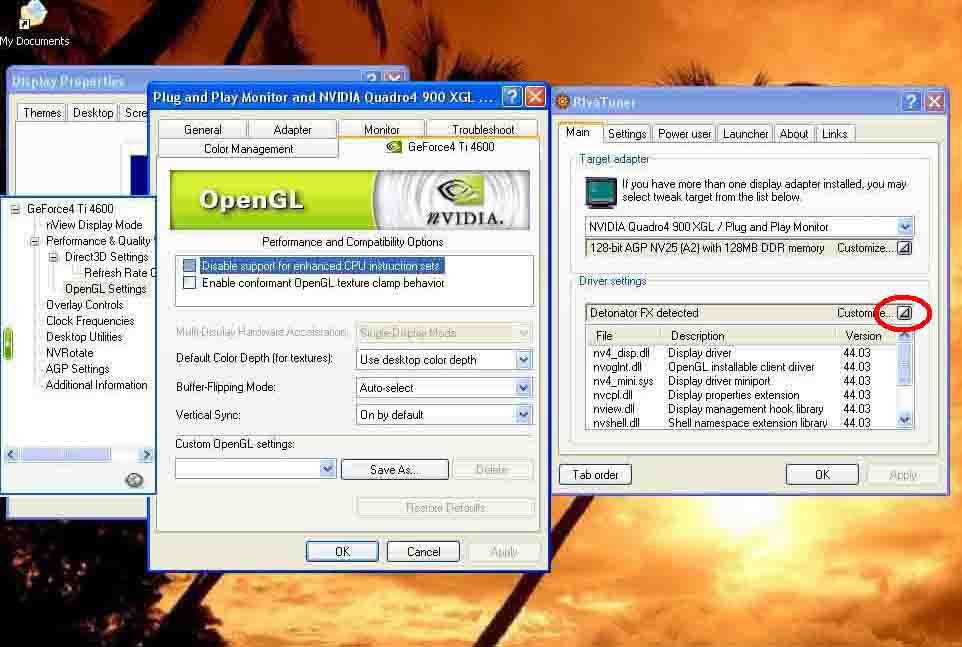Click OK button in RivaTuner
Screen dimensions: 962x647
point(822,474)
